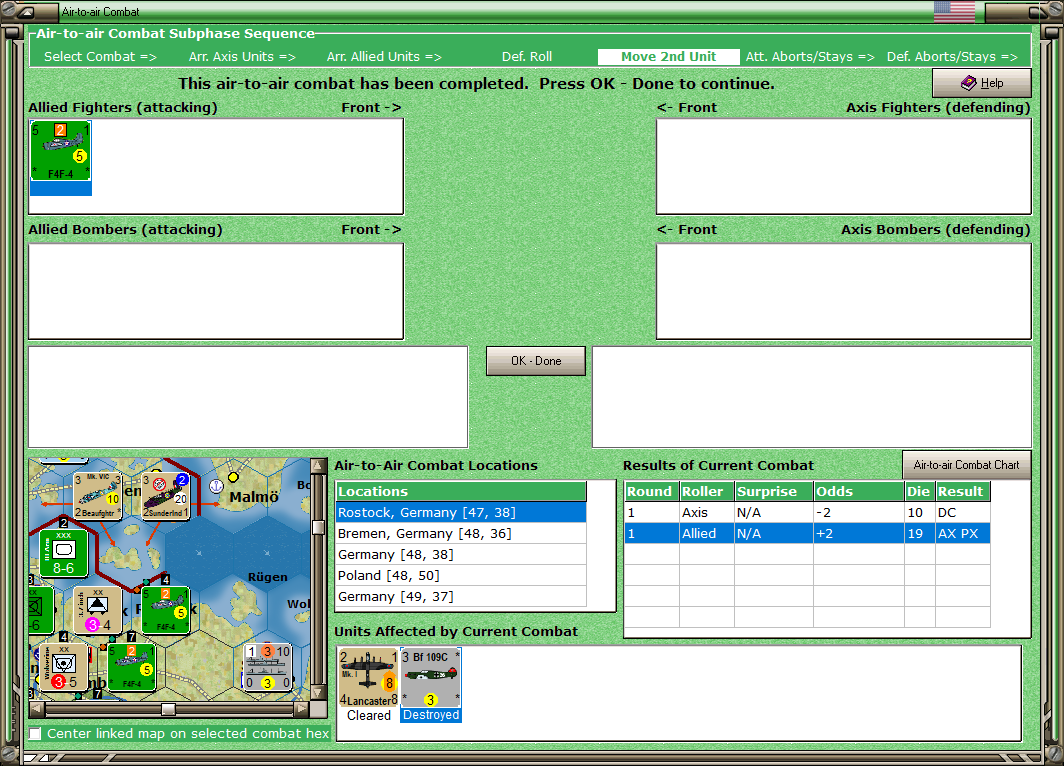The image size is (1064, 766).
Task: Click the AX PX result cell
Action: [962, 533]
